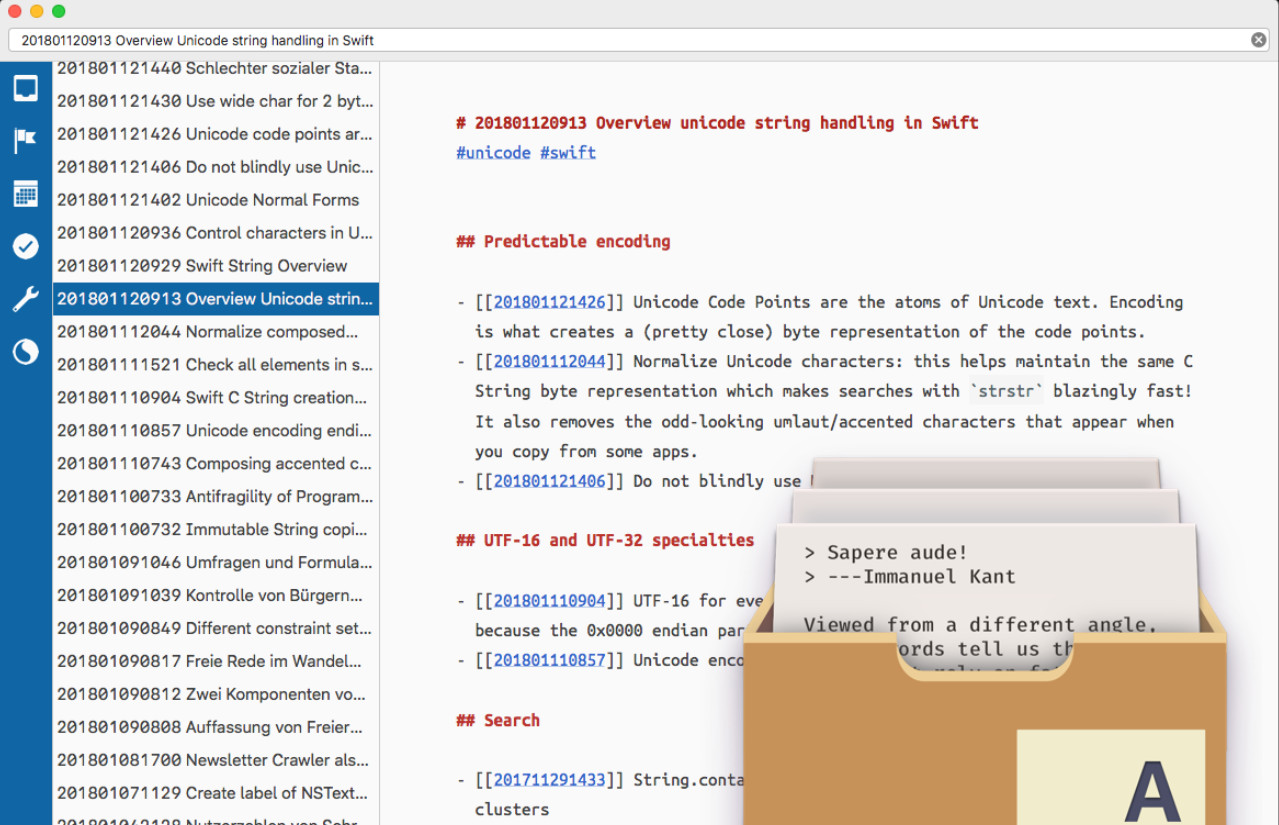Select note "201801091046 Umfragen und Formula..."
Viewport: 1279px width, 825px height.
[216, 563]
